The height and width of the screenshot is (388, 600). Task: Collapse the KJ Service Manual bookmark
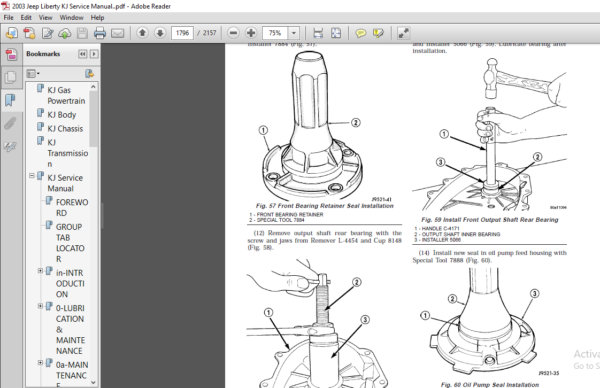coord(32,176)
